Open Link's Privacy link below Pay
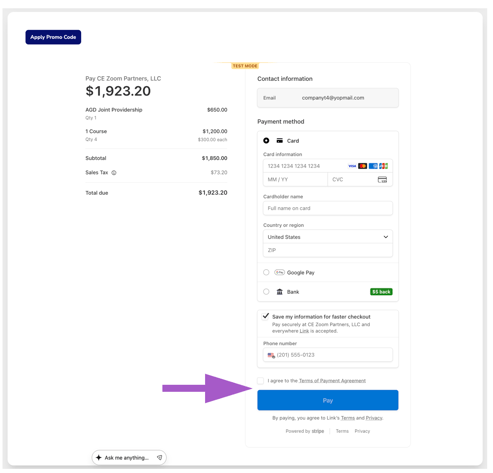The width and height of the screenshot is (493, 473). tap(374, 418)
